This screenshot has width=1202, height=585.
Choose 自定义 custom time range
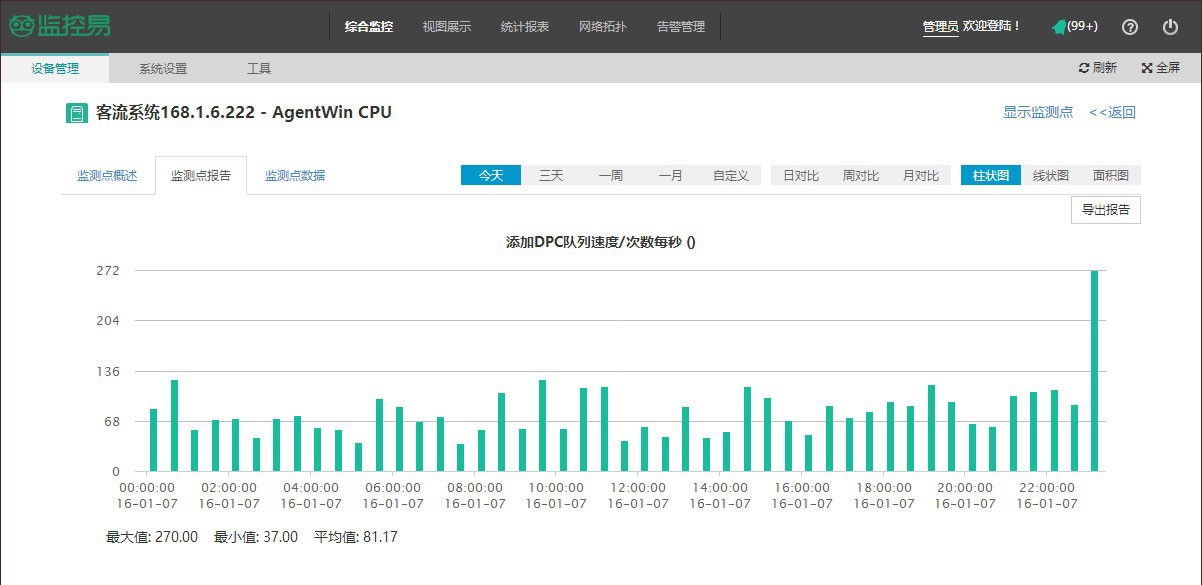coord(731,175)
